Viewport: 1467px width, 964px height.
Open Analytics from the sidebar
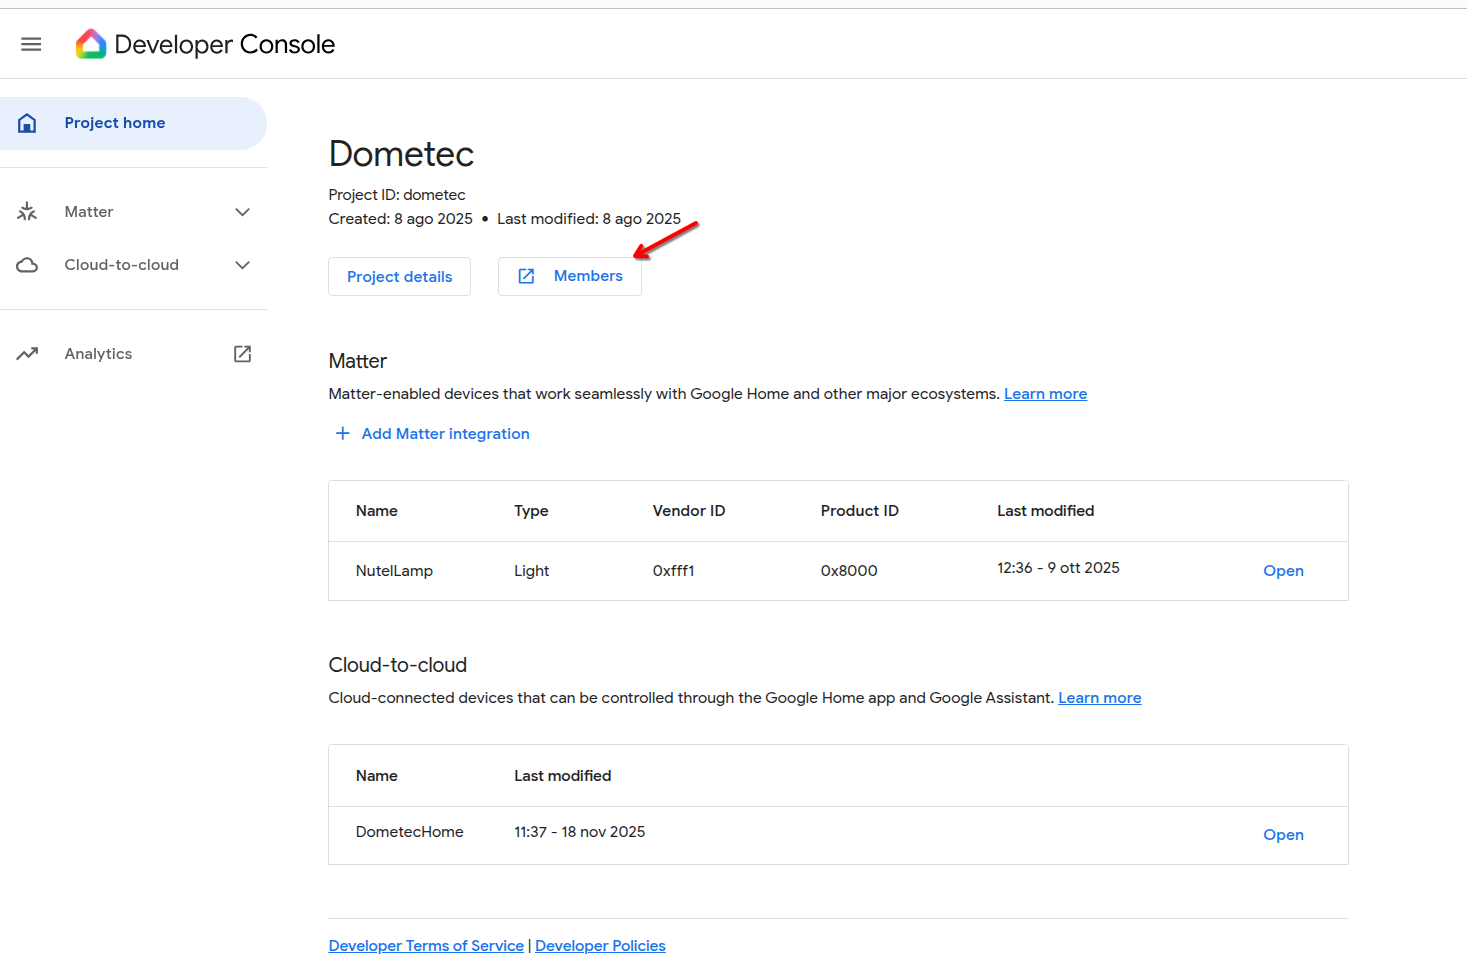(x=98, y=354)
